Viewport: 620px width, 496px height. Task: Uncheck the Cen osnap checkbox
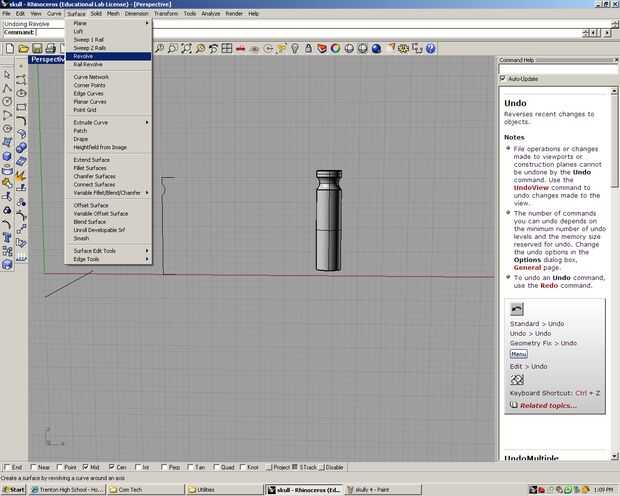pyautogui.click(x=112, y=467)
